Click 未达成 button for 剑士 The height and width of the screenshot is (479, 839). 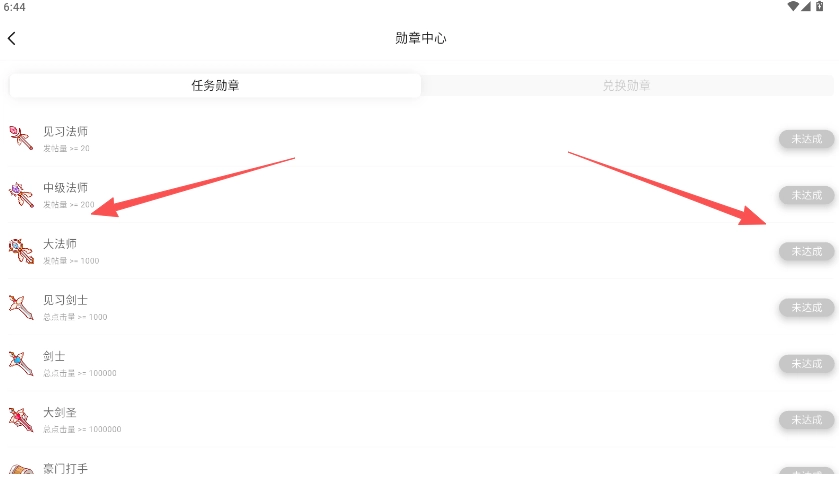[x=806, y=364]
